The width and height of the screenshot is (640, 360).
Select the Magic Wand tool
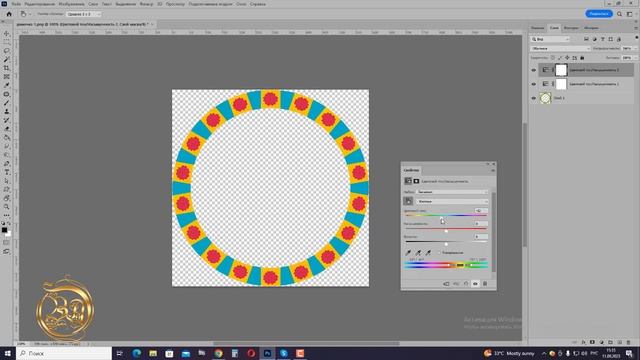(x=7, y=60)
